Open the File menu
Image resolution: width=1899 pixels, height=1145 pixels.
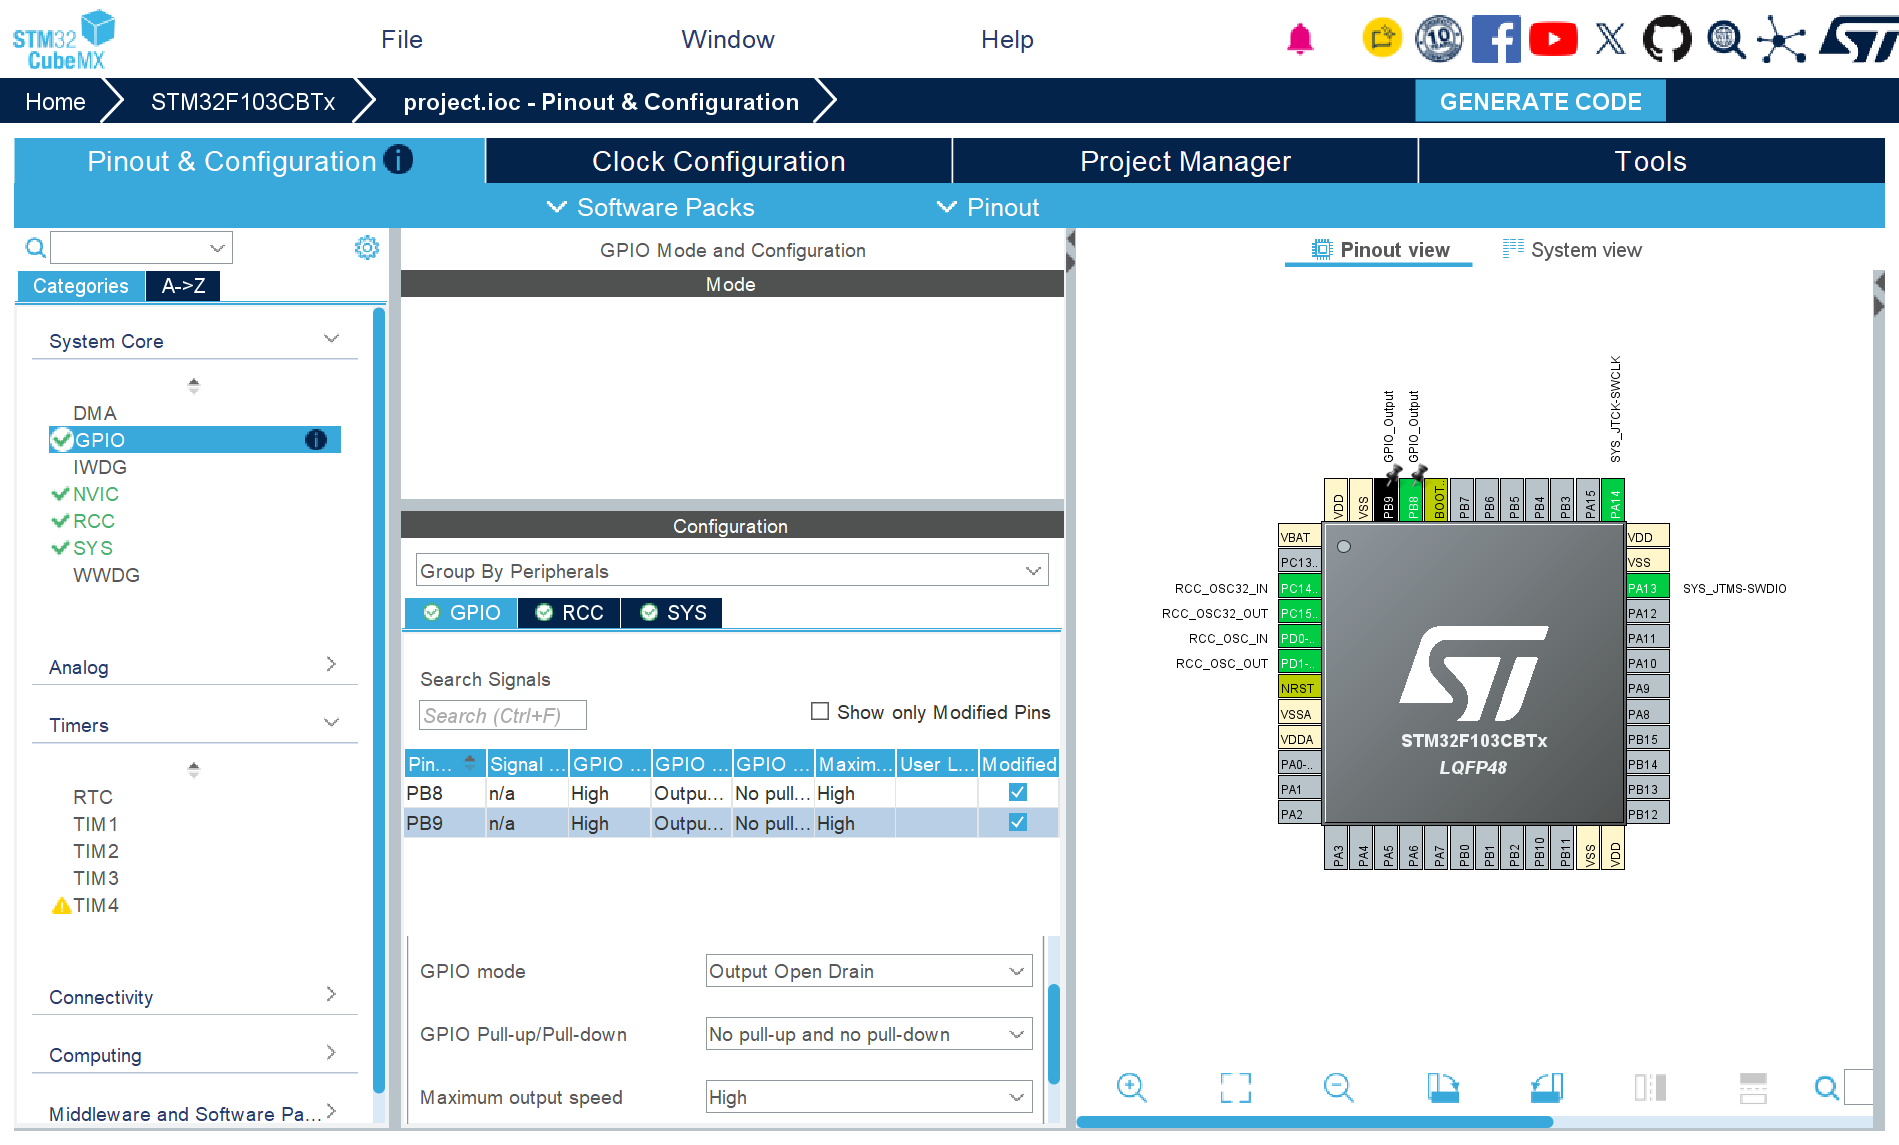(x=402, y=39)
